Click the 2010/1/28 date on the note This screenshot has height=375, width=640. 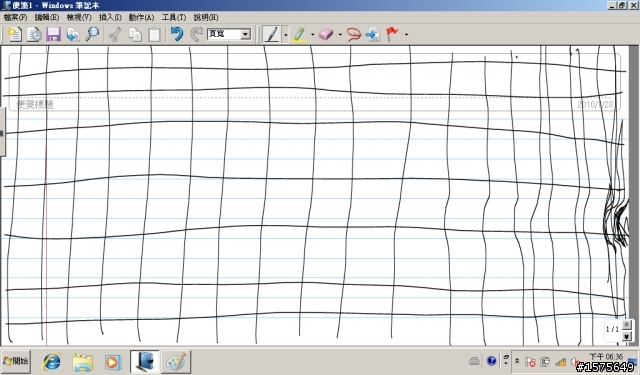coord(595,104)
